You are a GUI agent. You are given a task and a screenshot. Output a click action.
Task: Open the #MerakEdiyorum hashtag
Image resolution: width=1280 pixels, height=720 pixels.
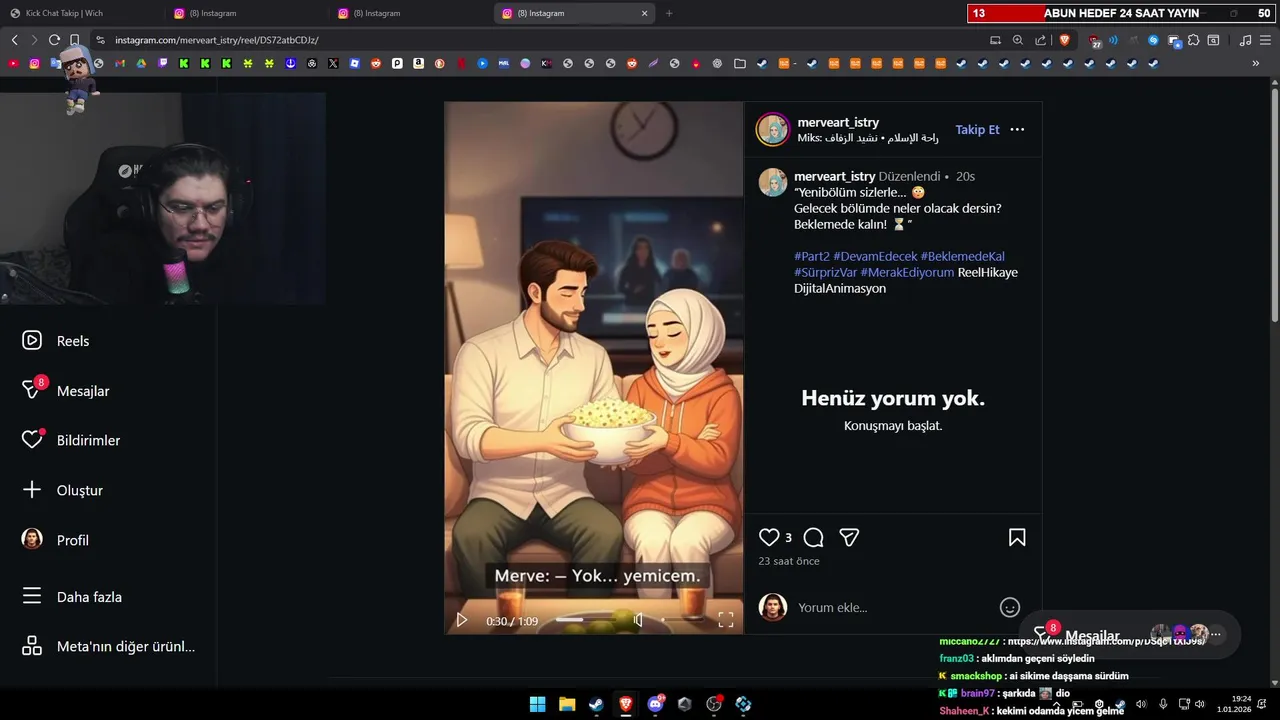pyautogui.click(x=907, y=272)
